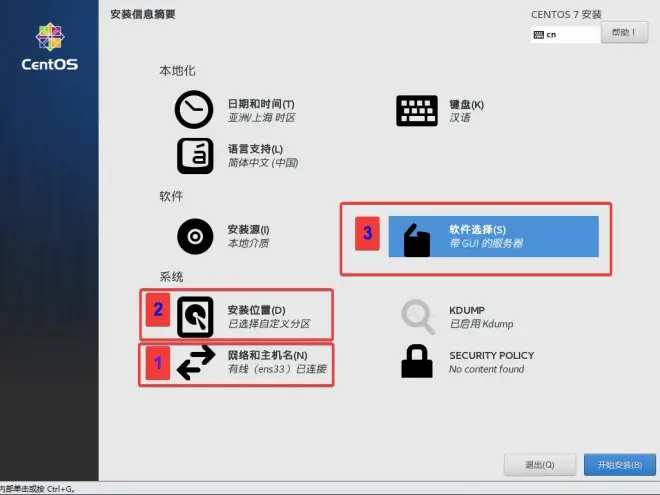This screenshot has width=660, height=495.
Task: Open the KDUMP magnifier icon
Action: point(418,317)
